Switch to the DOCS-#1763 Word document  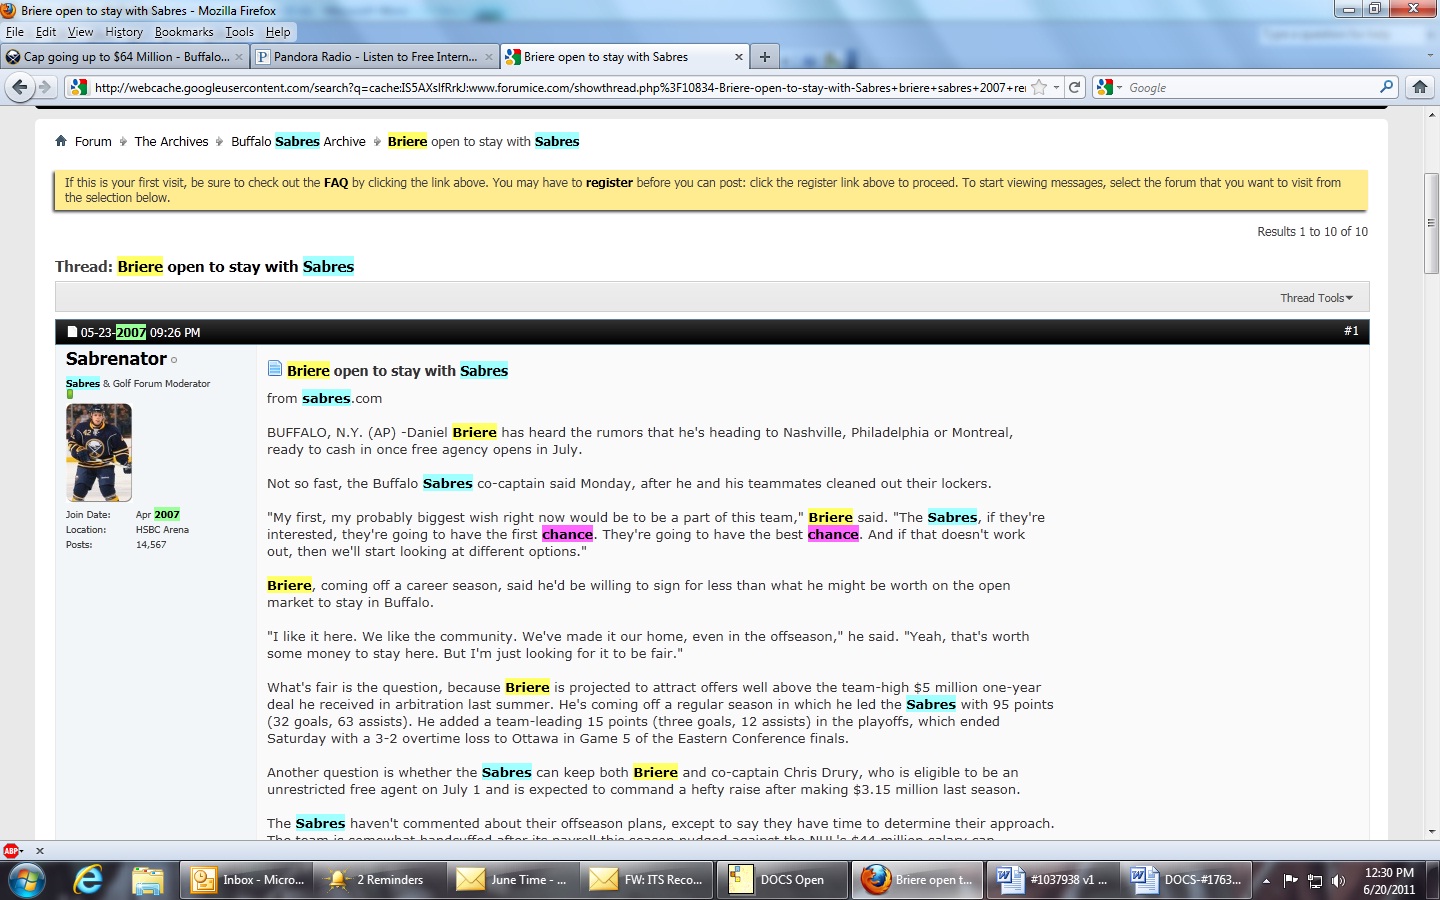(1186, 880)
